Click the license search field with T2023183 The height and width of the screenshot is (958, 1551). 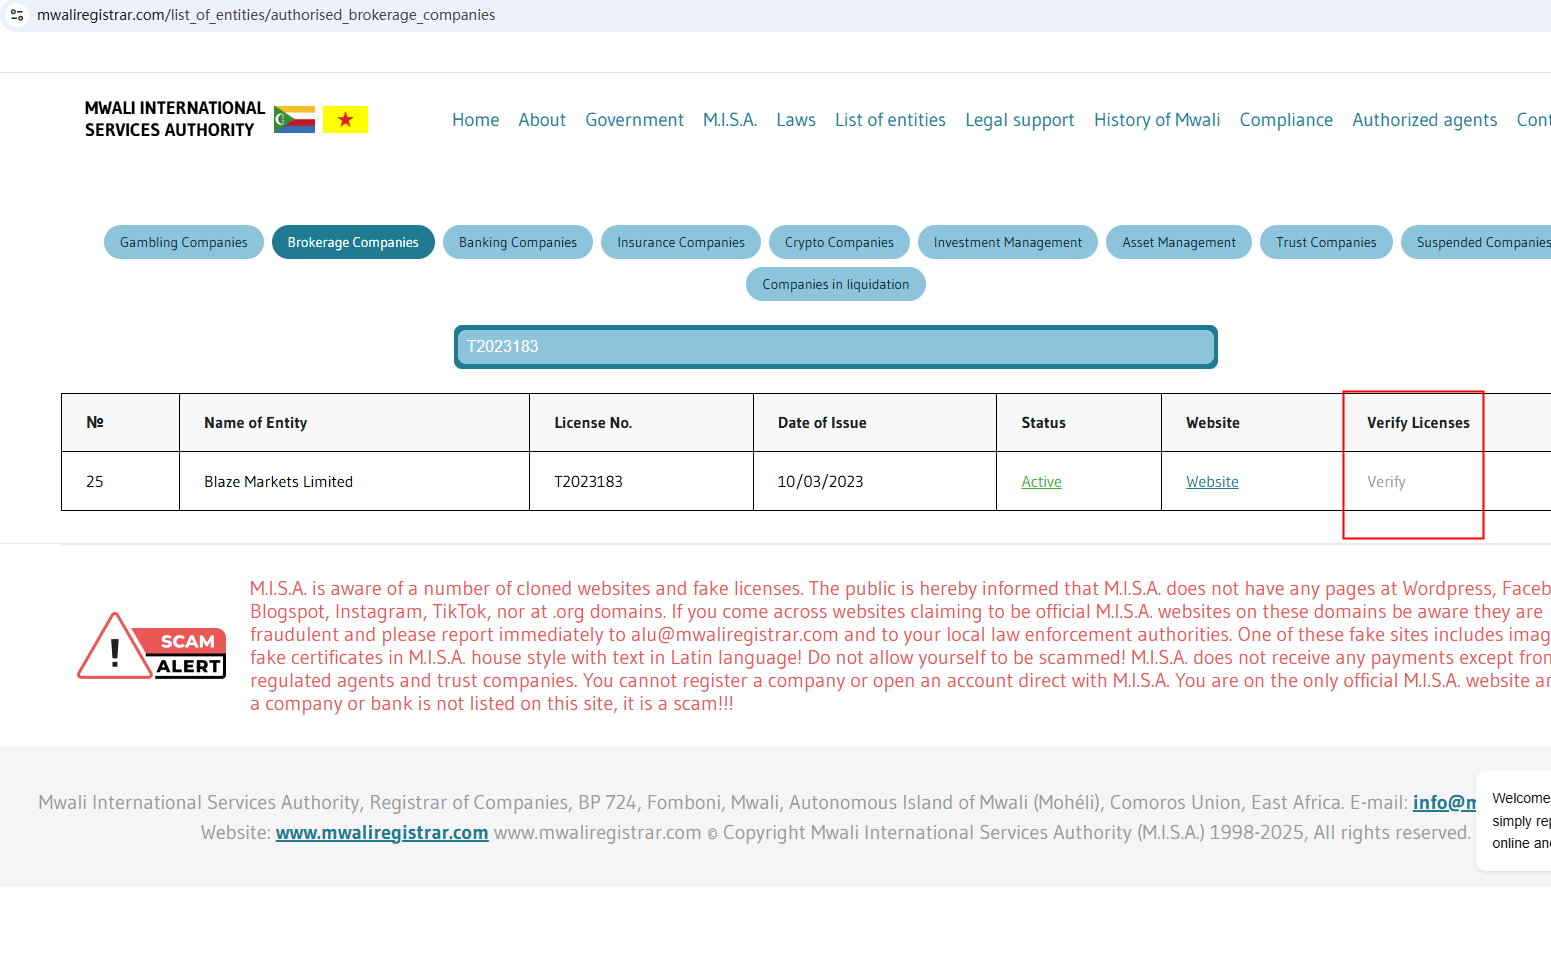click(x=835, y=347)
